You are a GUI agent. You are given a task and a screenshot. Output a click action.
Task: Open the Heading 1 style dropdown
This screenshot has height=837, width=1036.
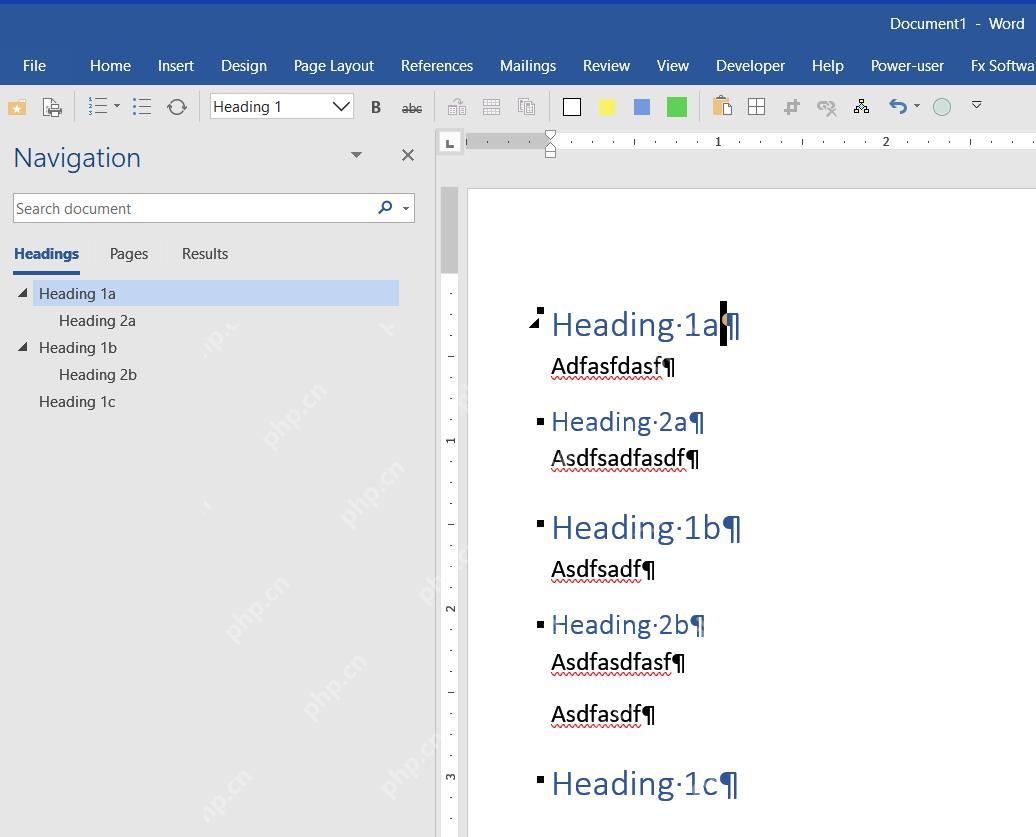pos(341,106)
